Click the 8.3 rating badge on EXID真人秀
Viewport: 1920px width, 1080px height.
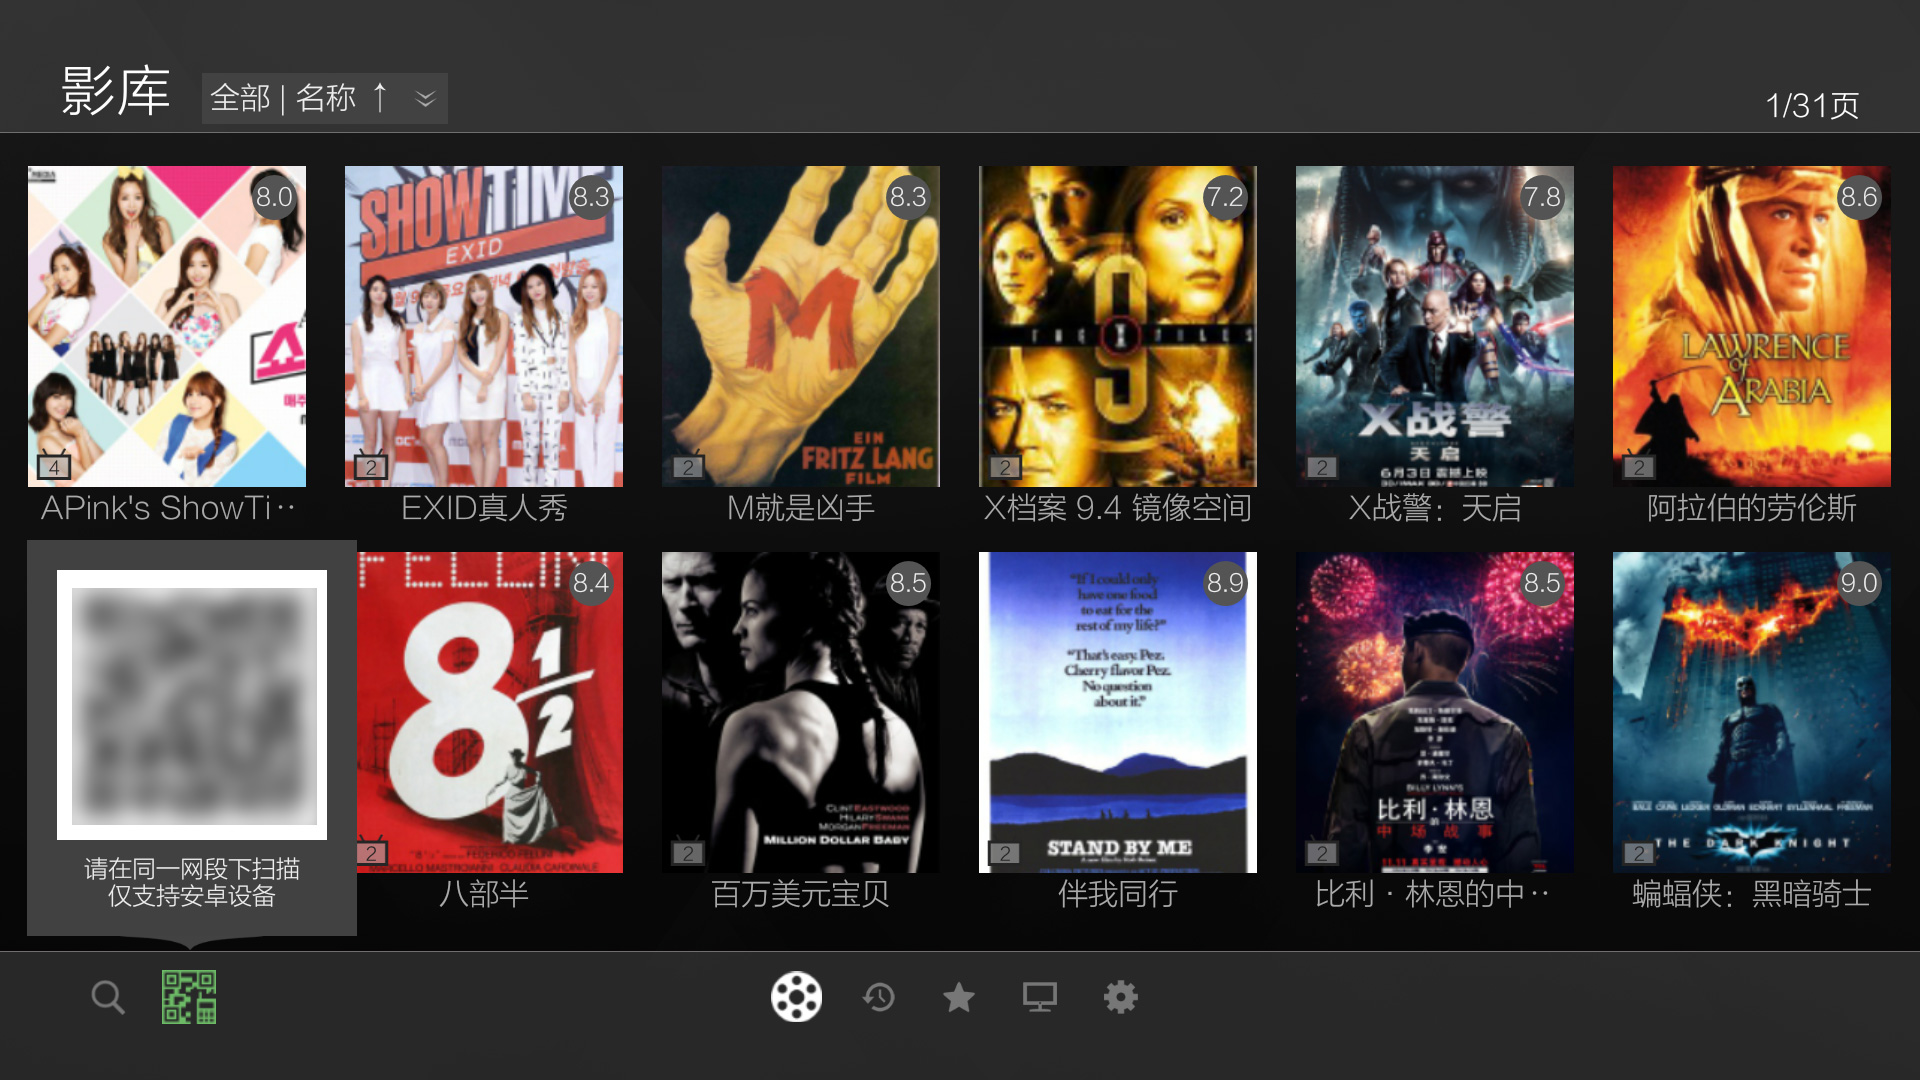point(591,197)
